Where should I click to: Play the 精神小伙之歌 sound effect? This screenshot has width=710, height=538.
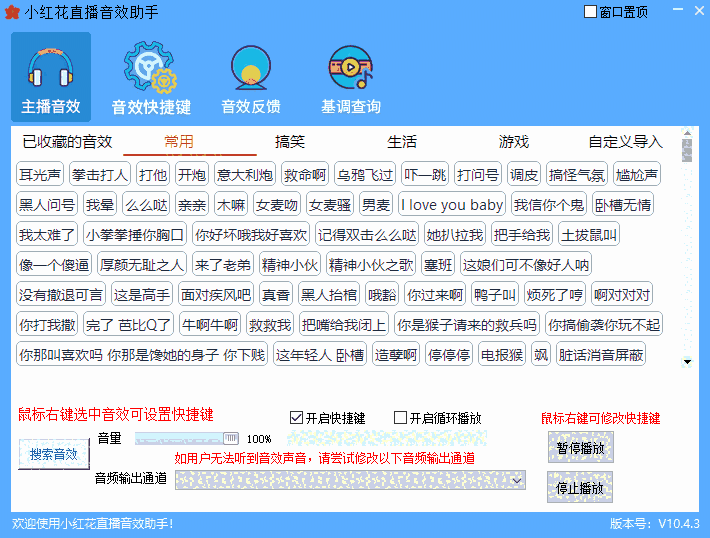tap(370, 264)
